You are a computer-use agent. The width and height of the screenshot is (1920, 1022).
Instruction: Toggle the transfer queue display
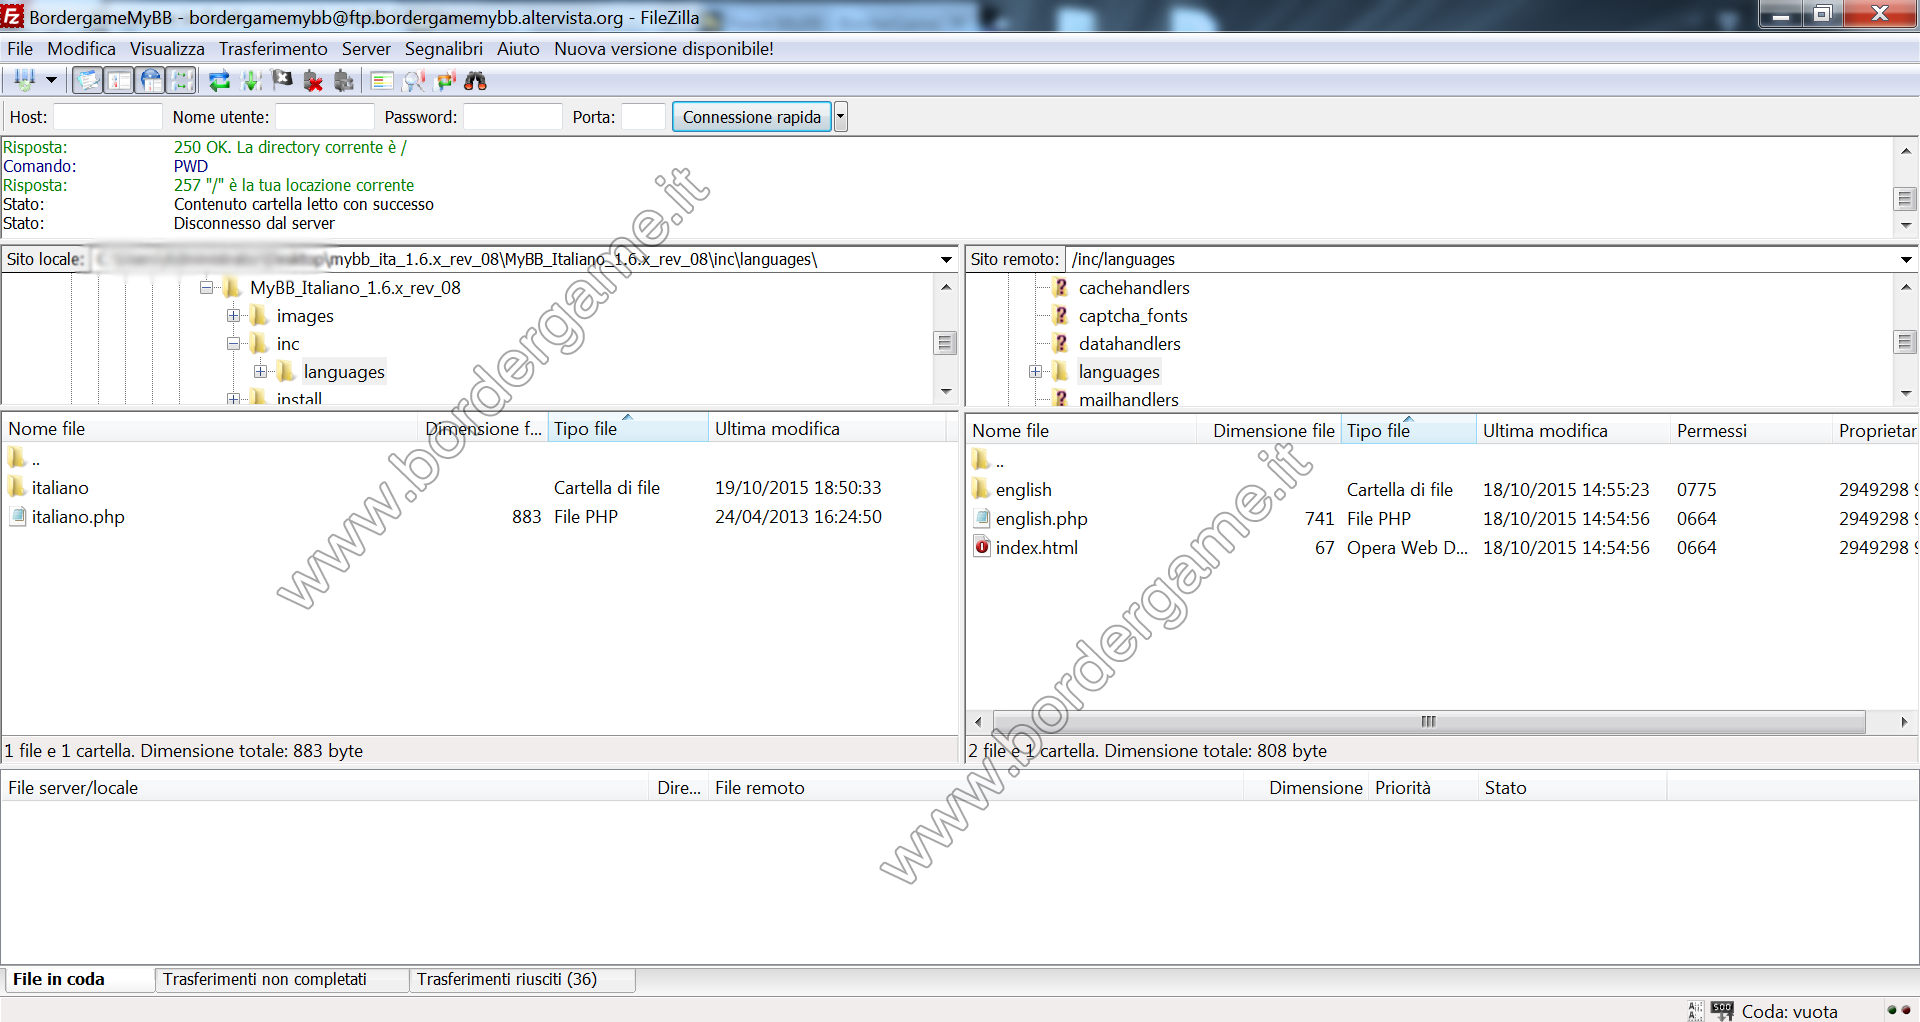181,80
